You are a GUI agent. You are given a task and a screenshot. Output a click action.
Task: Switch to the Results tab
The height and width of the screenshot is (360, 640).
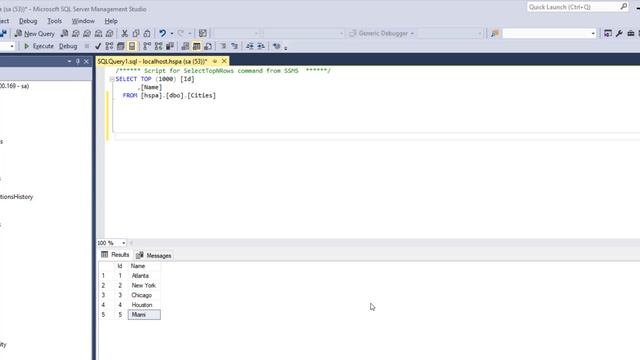click(x=115, y=255)
